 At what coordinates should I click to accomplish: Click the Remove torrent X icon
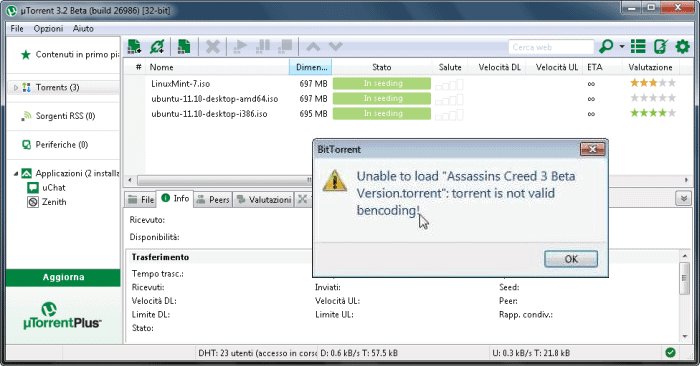pos(213,46)
